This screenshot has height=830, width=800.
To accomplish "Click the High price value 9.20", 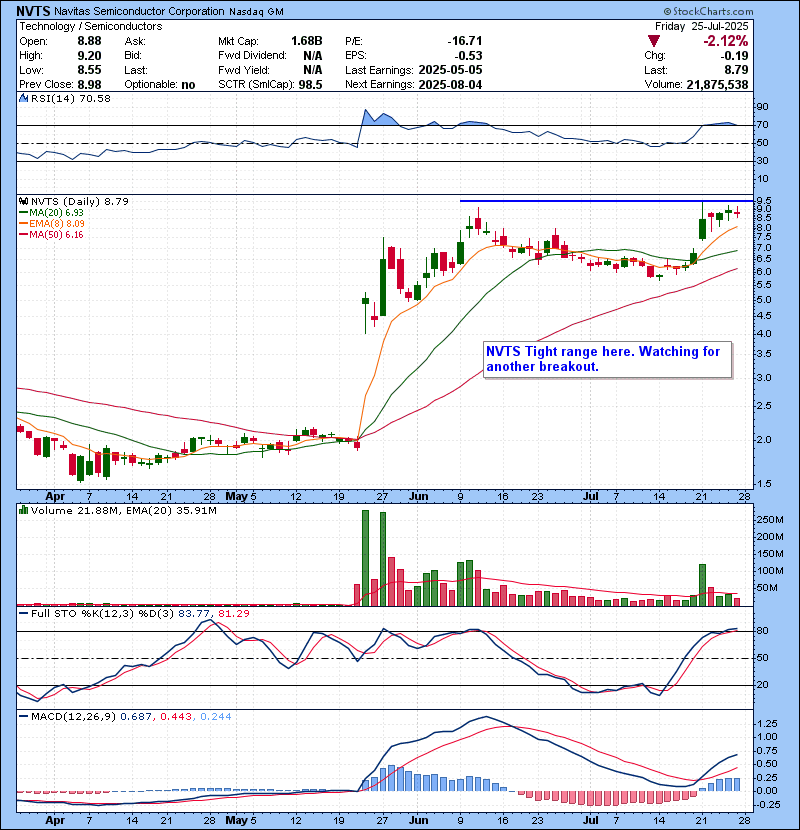I will point(89,56).
